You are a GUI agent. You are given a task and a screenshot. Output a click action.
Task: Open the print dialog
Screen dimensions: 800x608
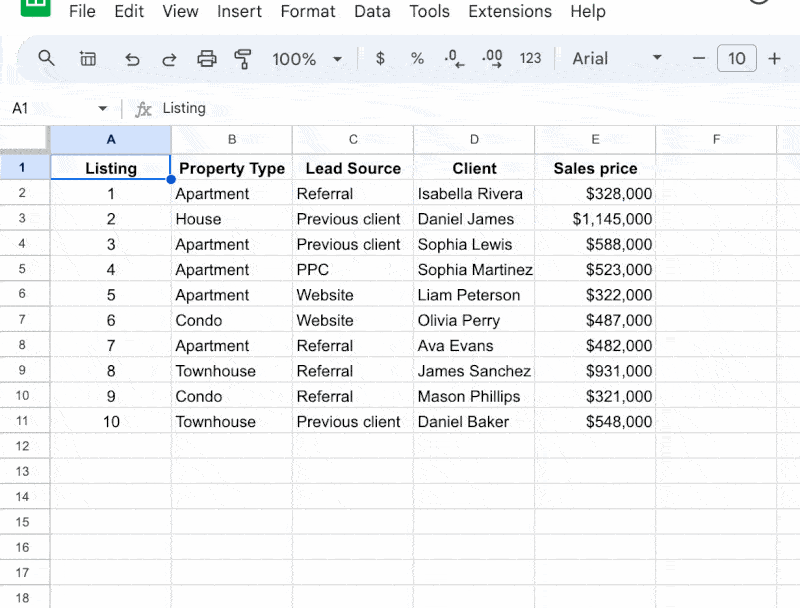(207, 58)
